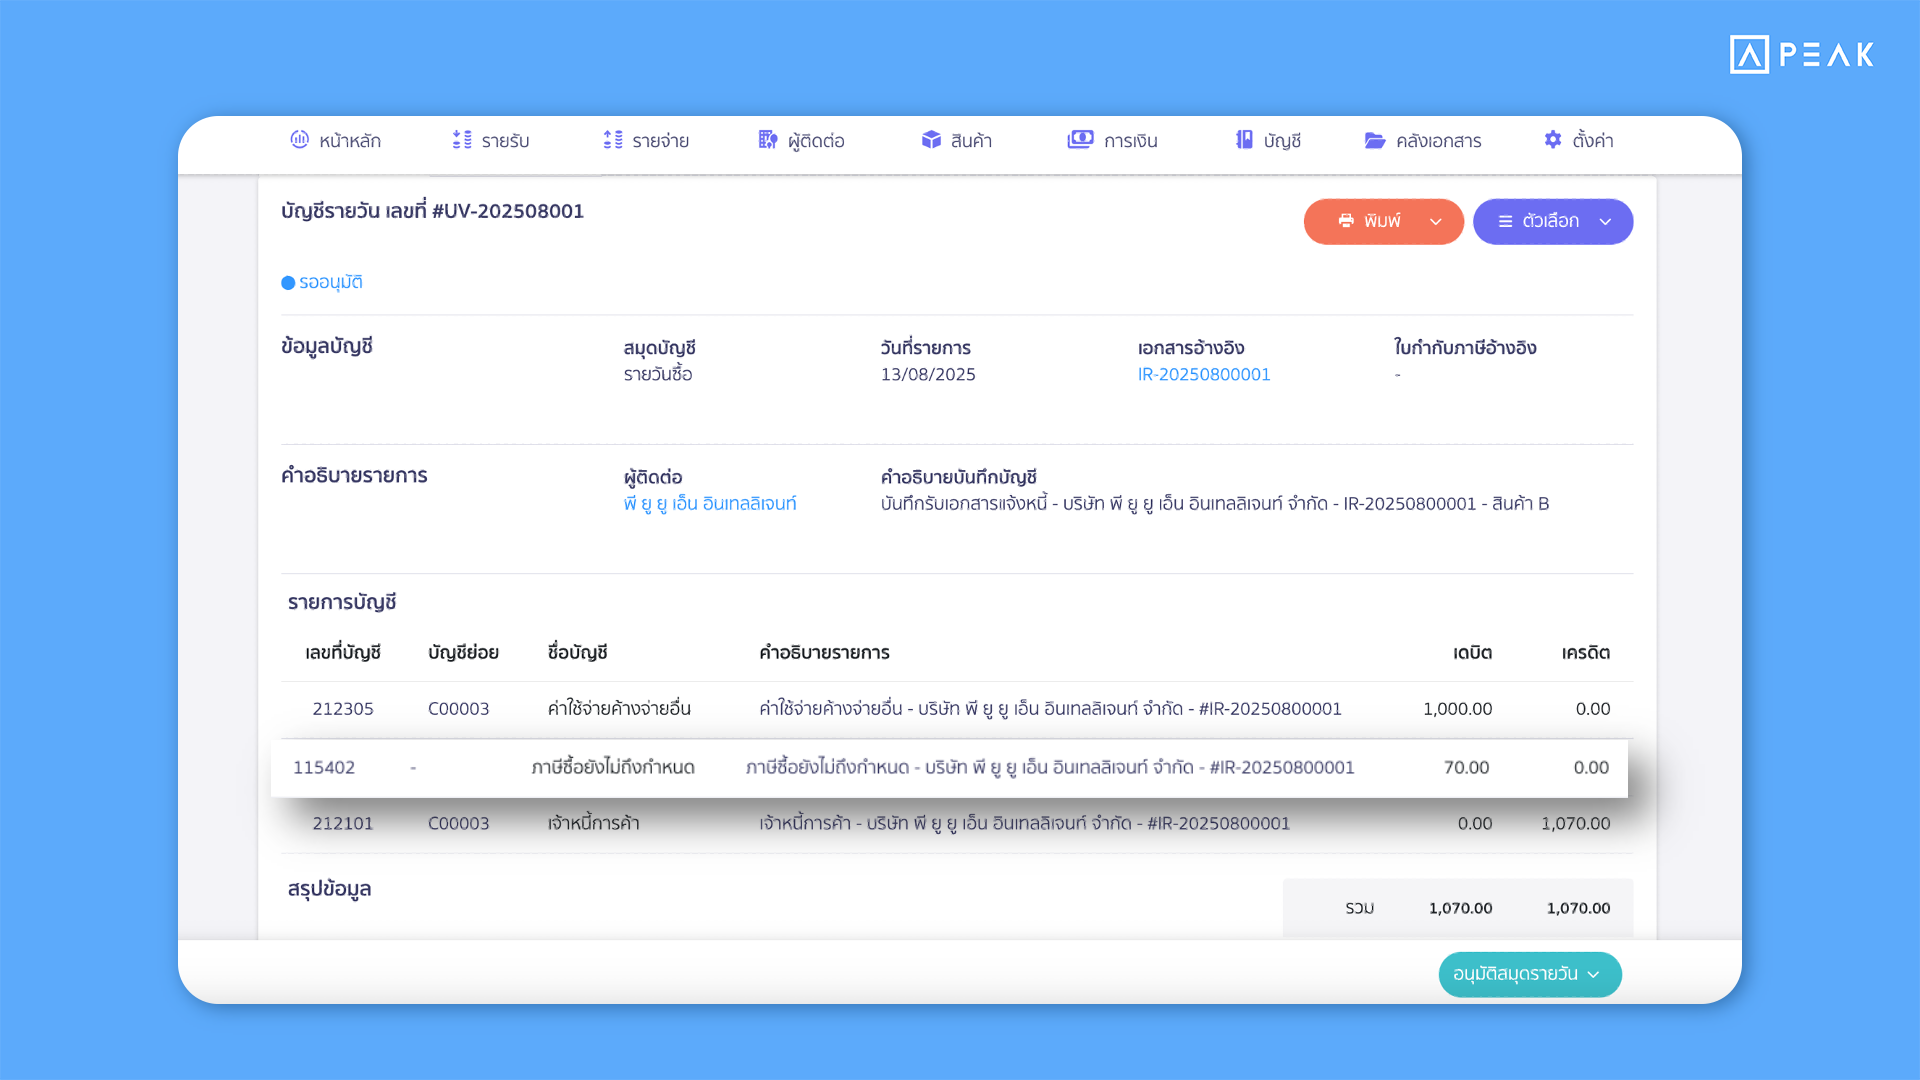Viewport: 1920px width, 1080px height.
Task: Click the เครดิต column header
Action: 1586,653
